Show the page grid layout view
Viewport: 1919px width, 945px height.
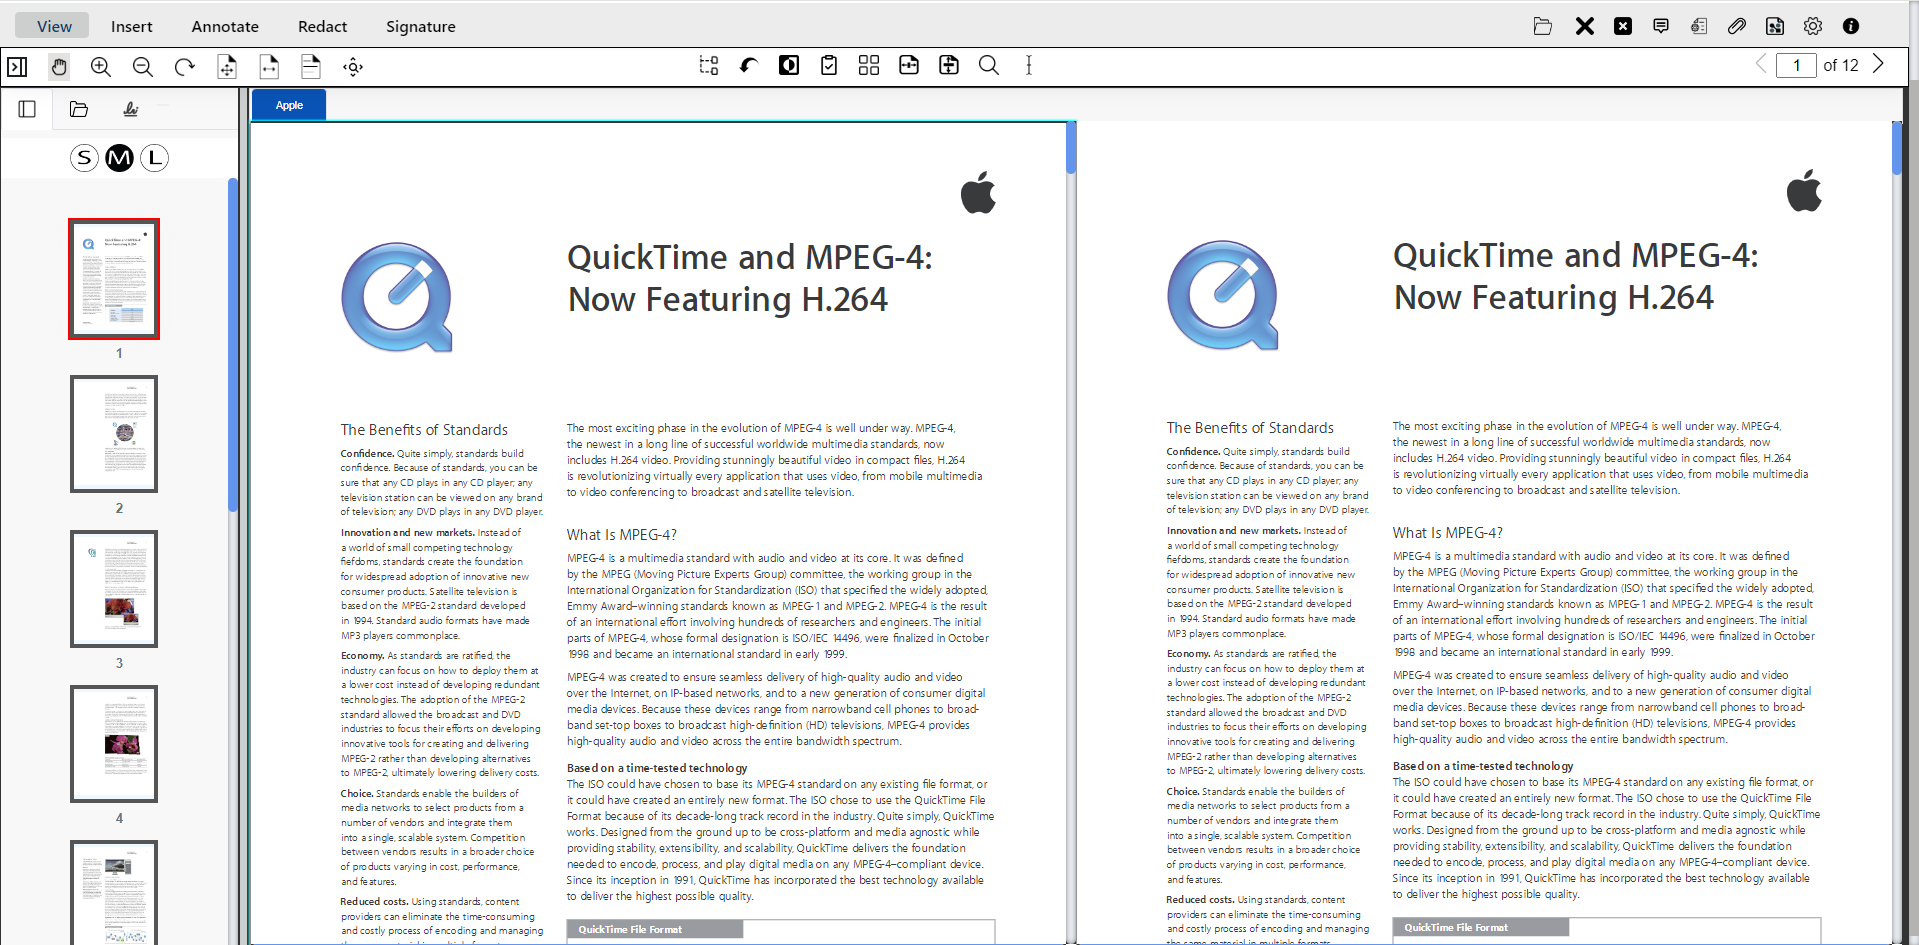(x=869, y=66)
